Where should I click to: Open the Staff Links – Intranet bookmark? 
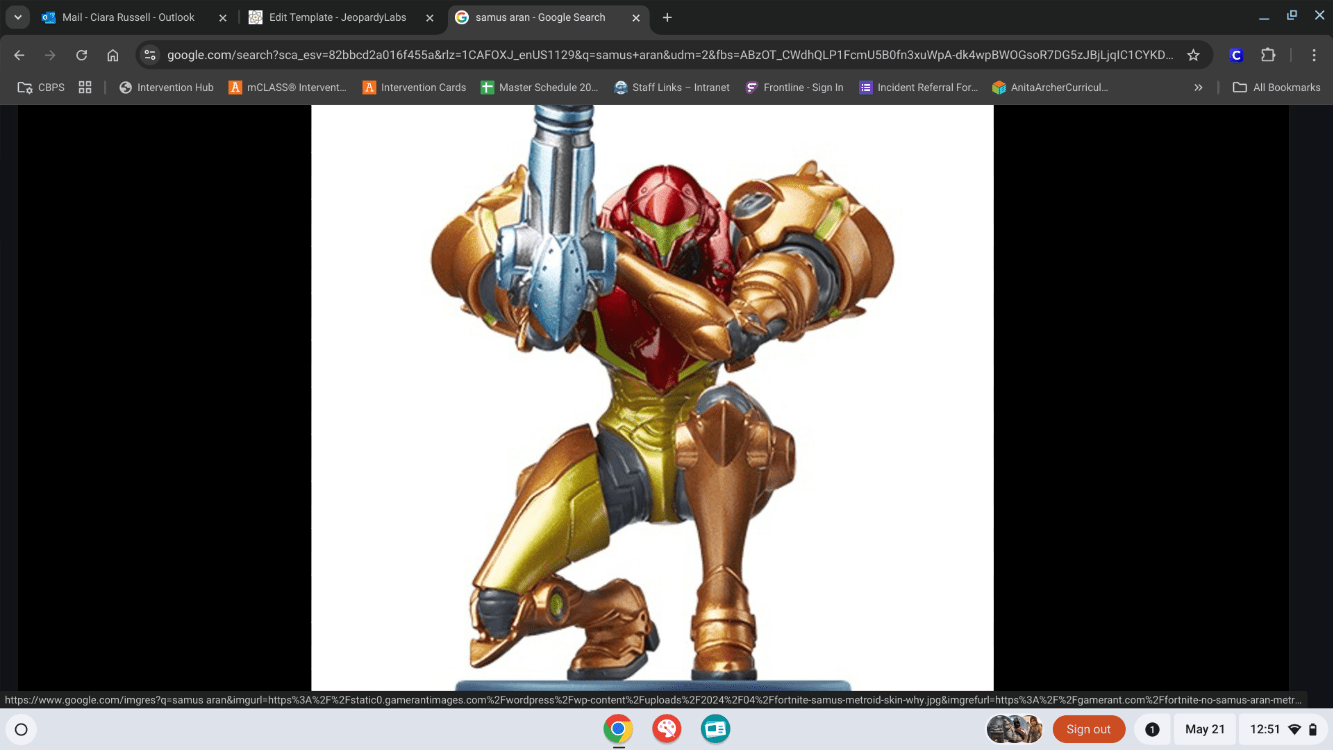(x=672, y=87)
